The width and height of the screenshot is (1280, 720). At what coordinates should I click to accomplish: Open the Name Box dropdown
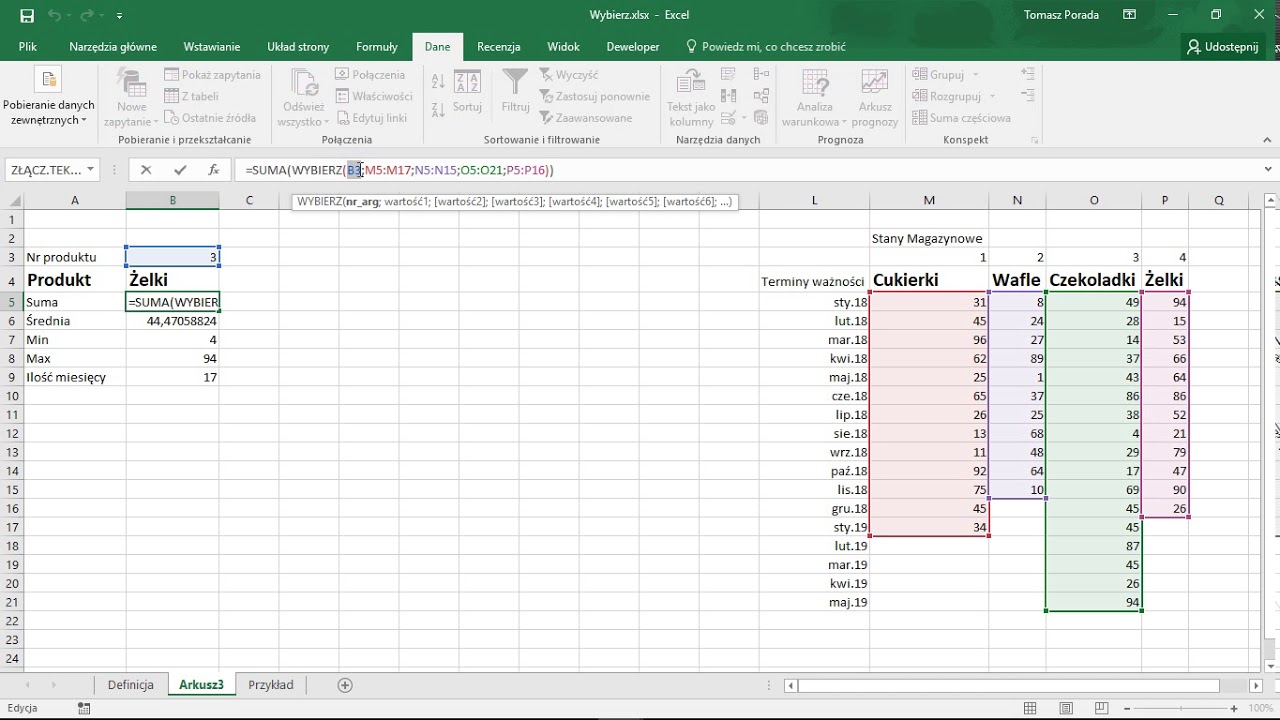(x=91, y=170)
